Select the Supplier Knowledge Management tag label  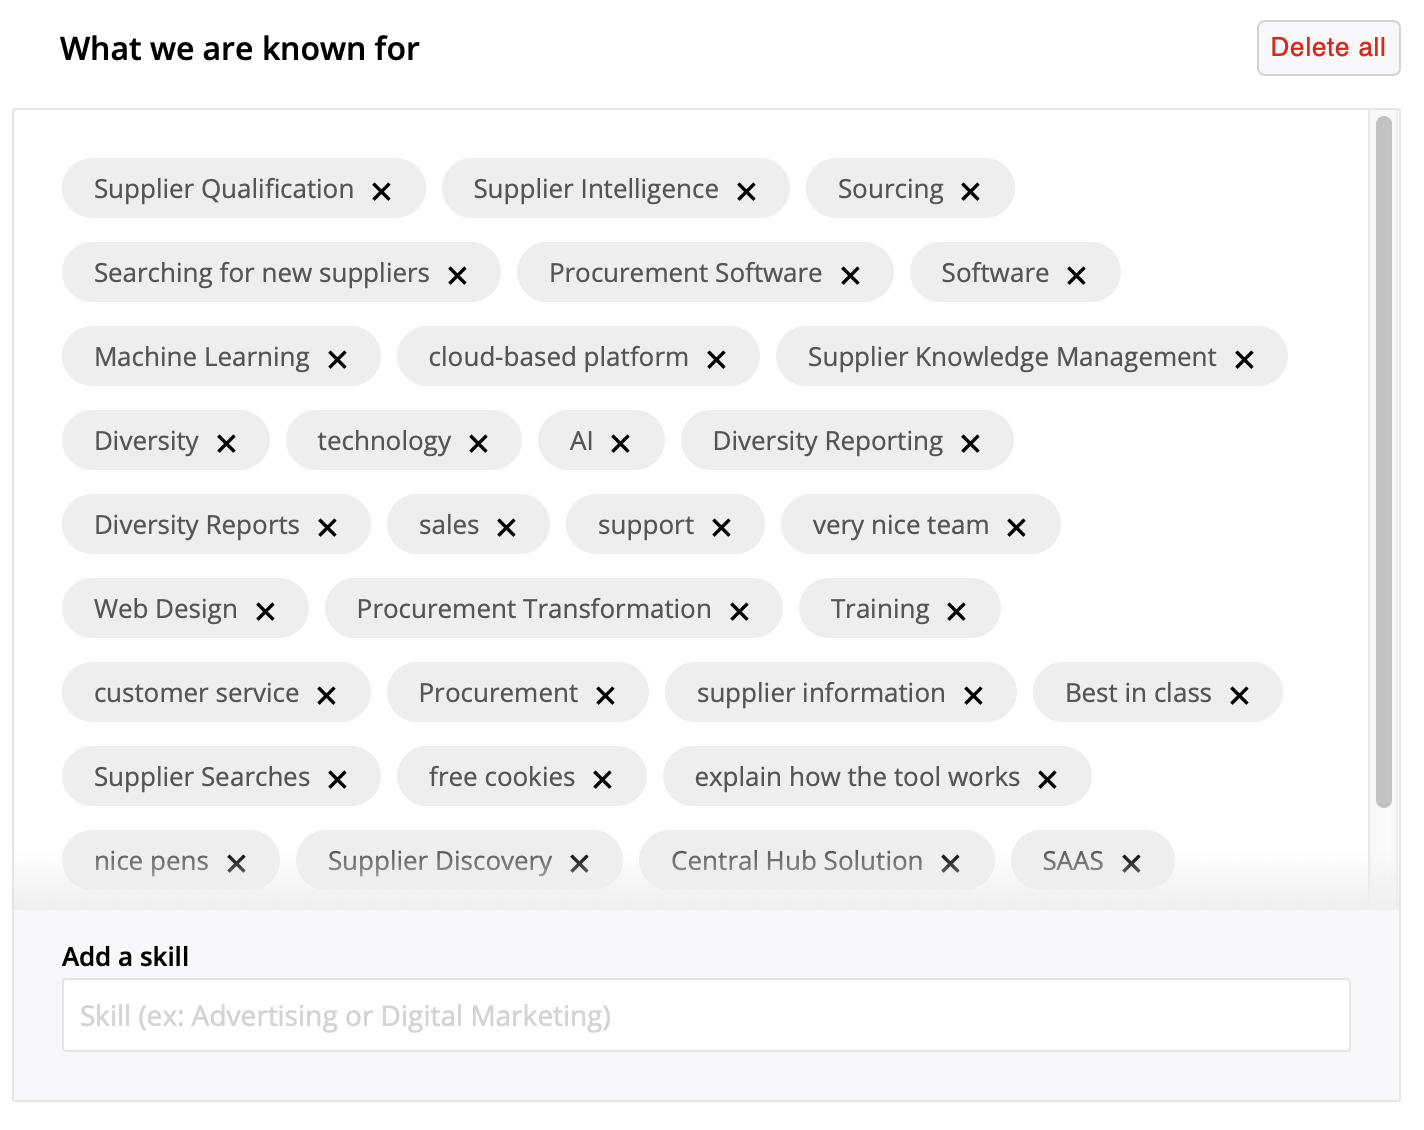tap(1011, 357)
